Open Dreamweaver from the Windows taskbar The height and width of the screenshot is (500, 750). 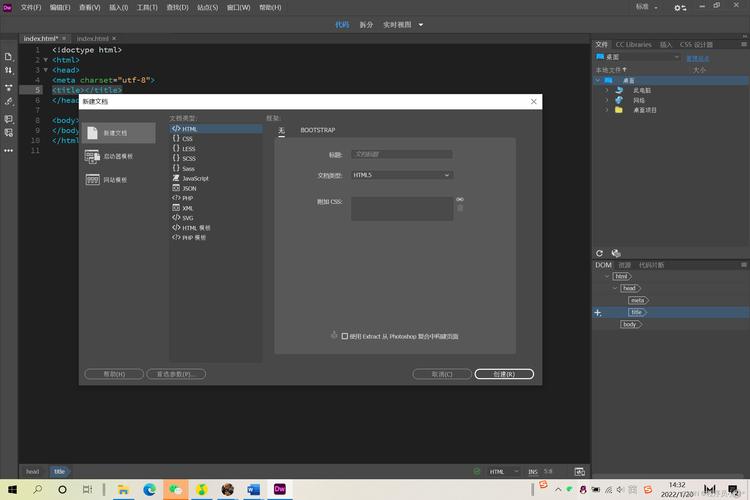click(x=280, y=489)
